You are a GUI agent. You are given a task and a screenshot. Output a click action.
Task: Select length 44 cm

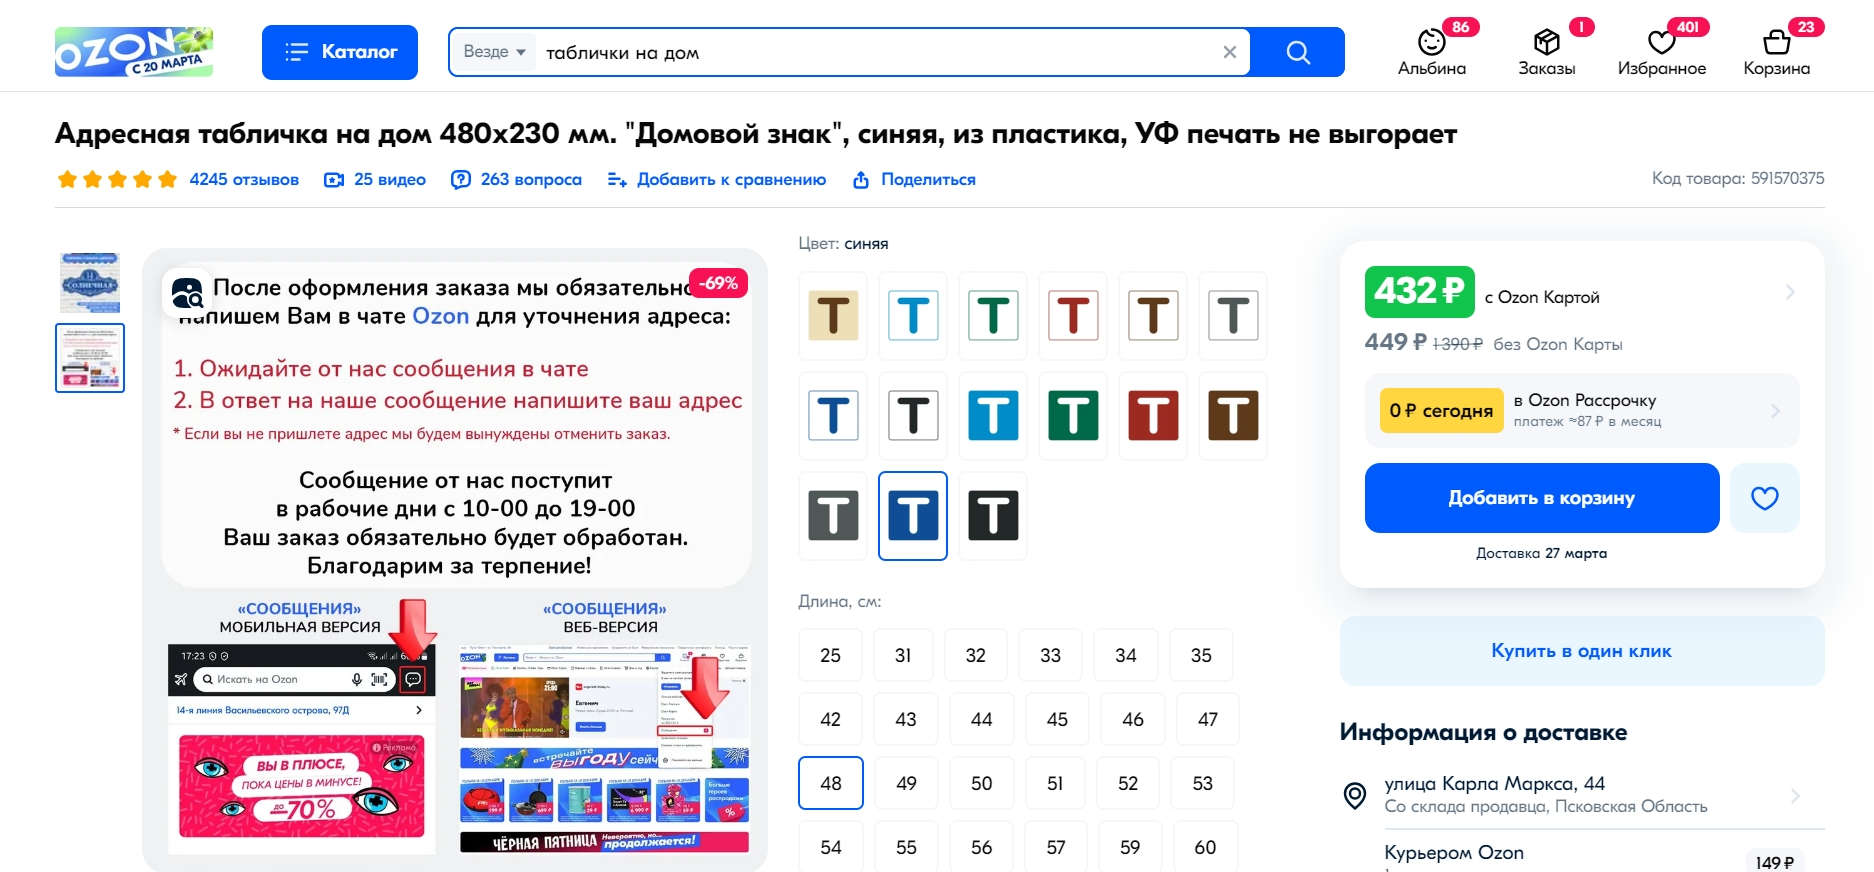click(982, 719)
